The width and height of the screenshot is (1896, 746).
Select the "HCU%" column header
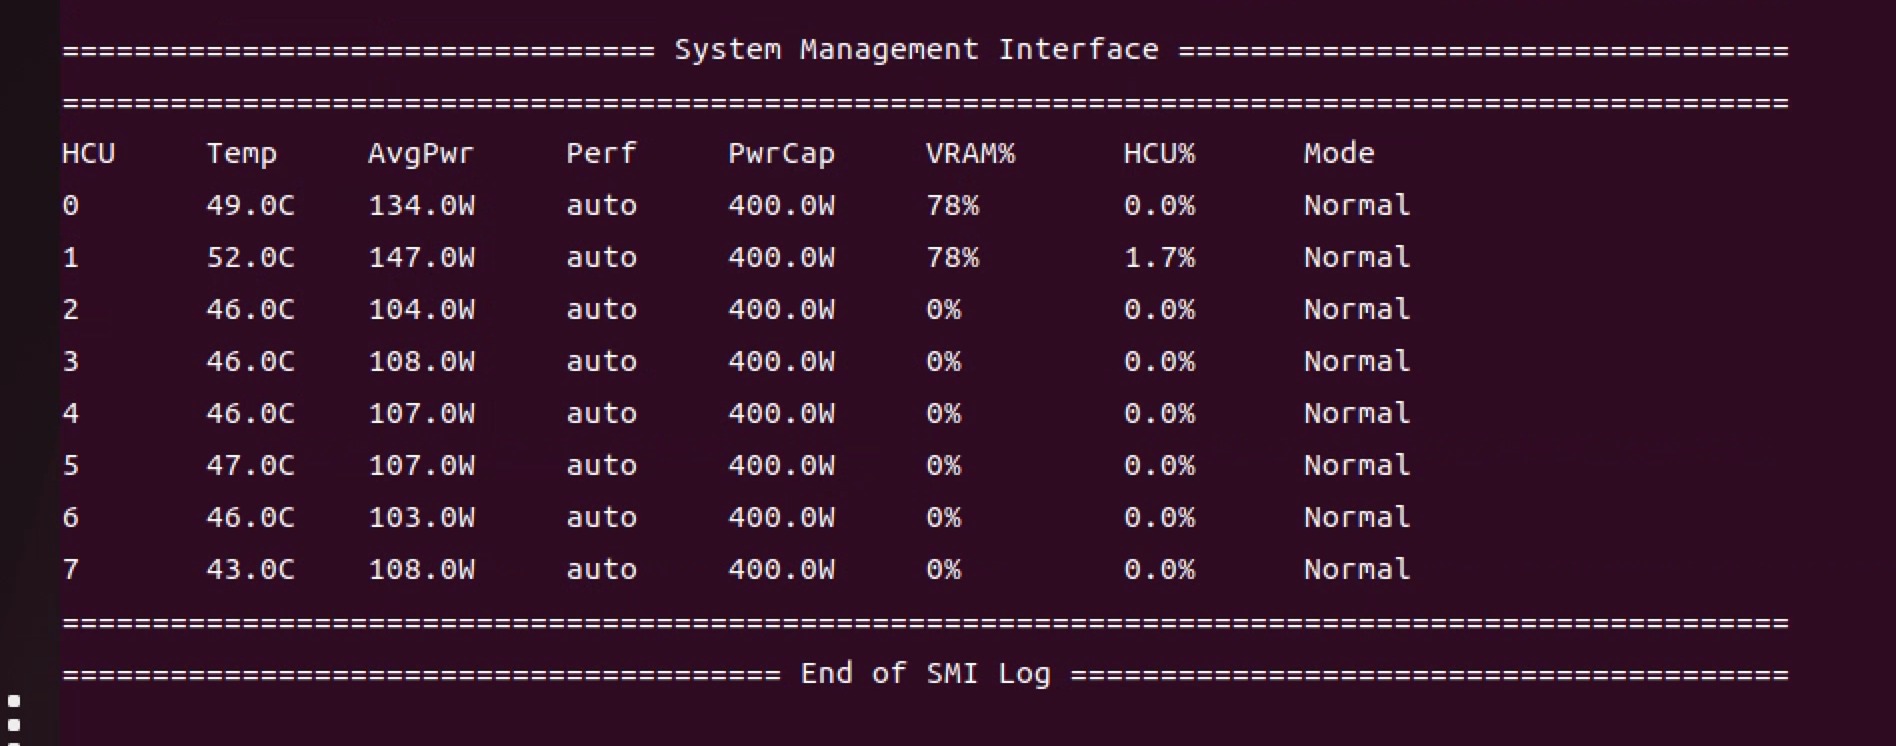(x=1159, y=153)
